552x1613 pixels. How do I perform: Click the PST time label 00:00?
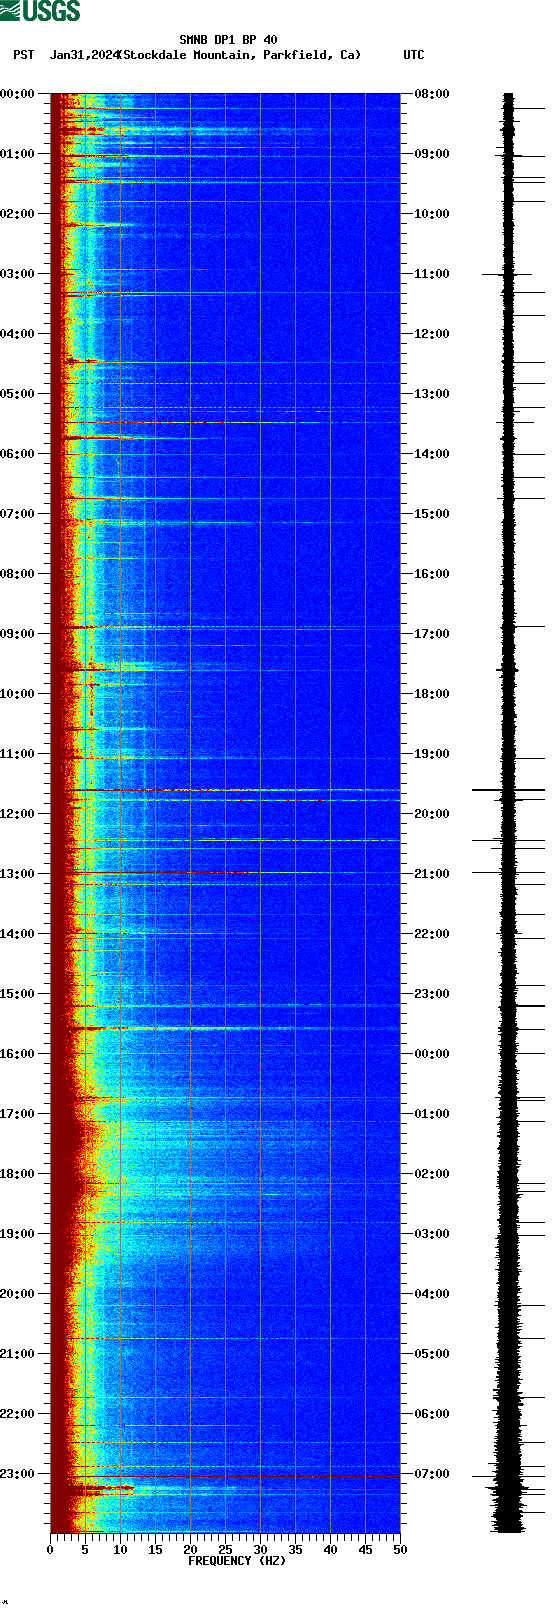pos(18,94)
